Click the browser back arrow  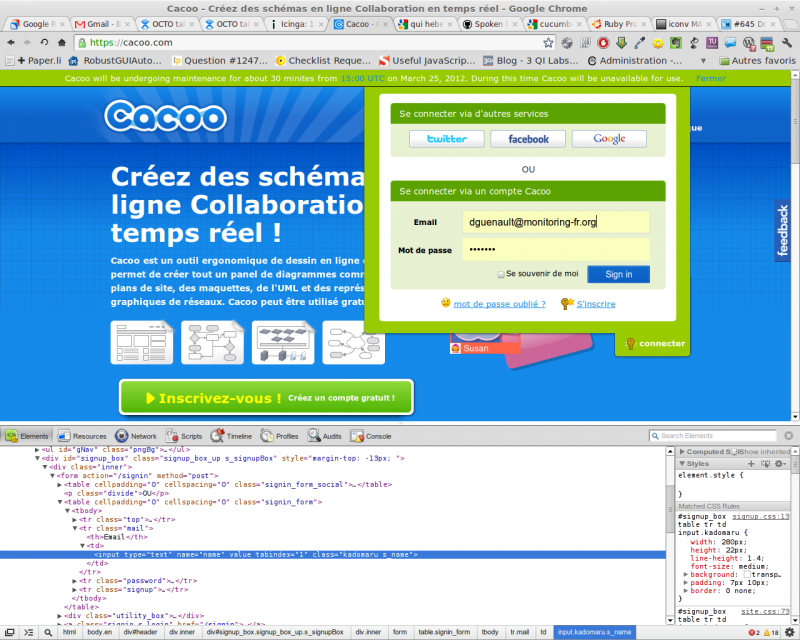[11, 42]
